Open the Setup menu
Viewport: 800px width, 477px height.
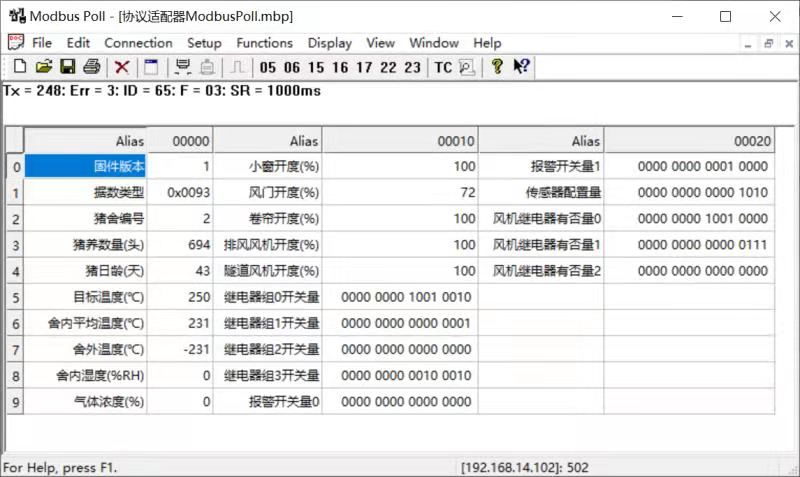204,43
